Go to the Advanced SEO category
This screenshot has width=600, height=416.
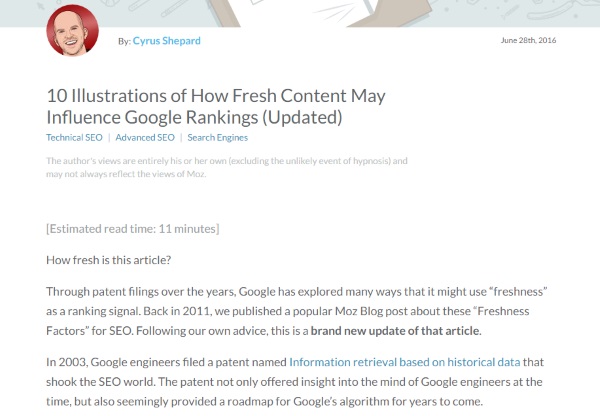pos(146,137)
